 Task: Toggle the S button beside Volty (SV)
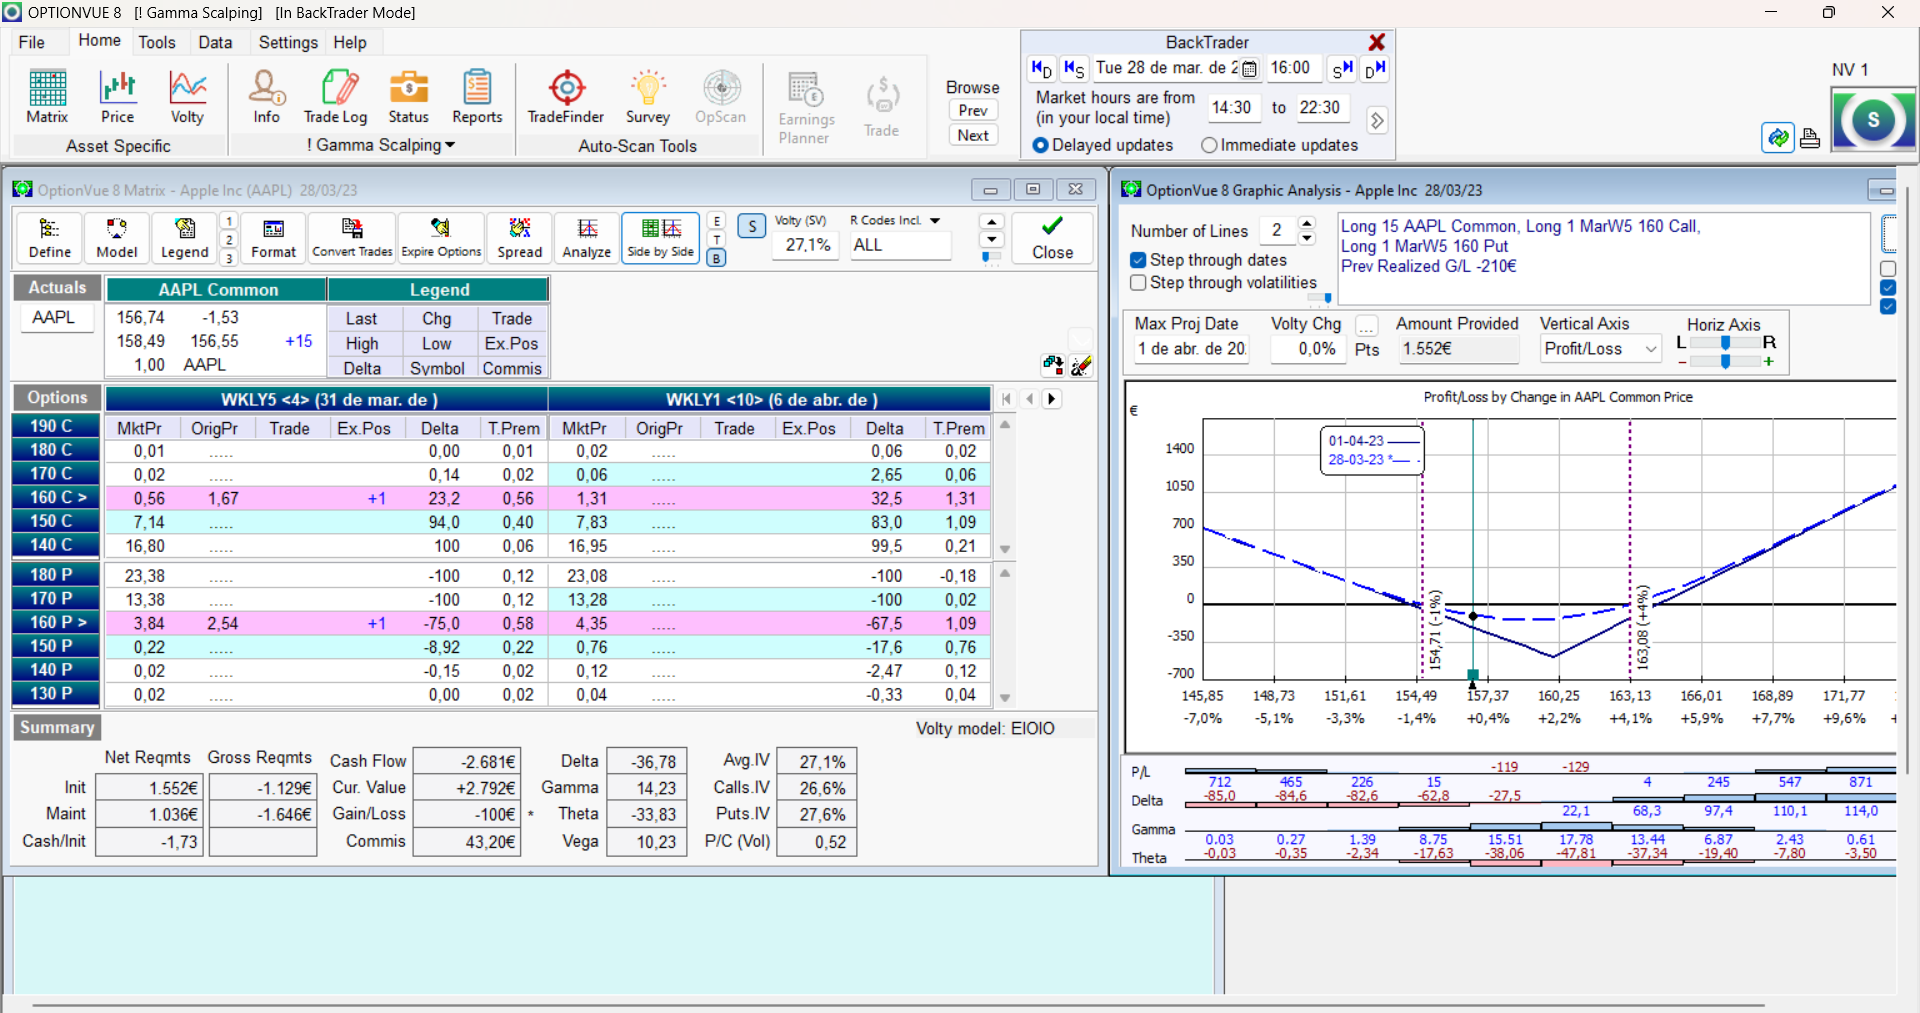[x=752, y=226]
